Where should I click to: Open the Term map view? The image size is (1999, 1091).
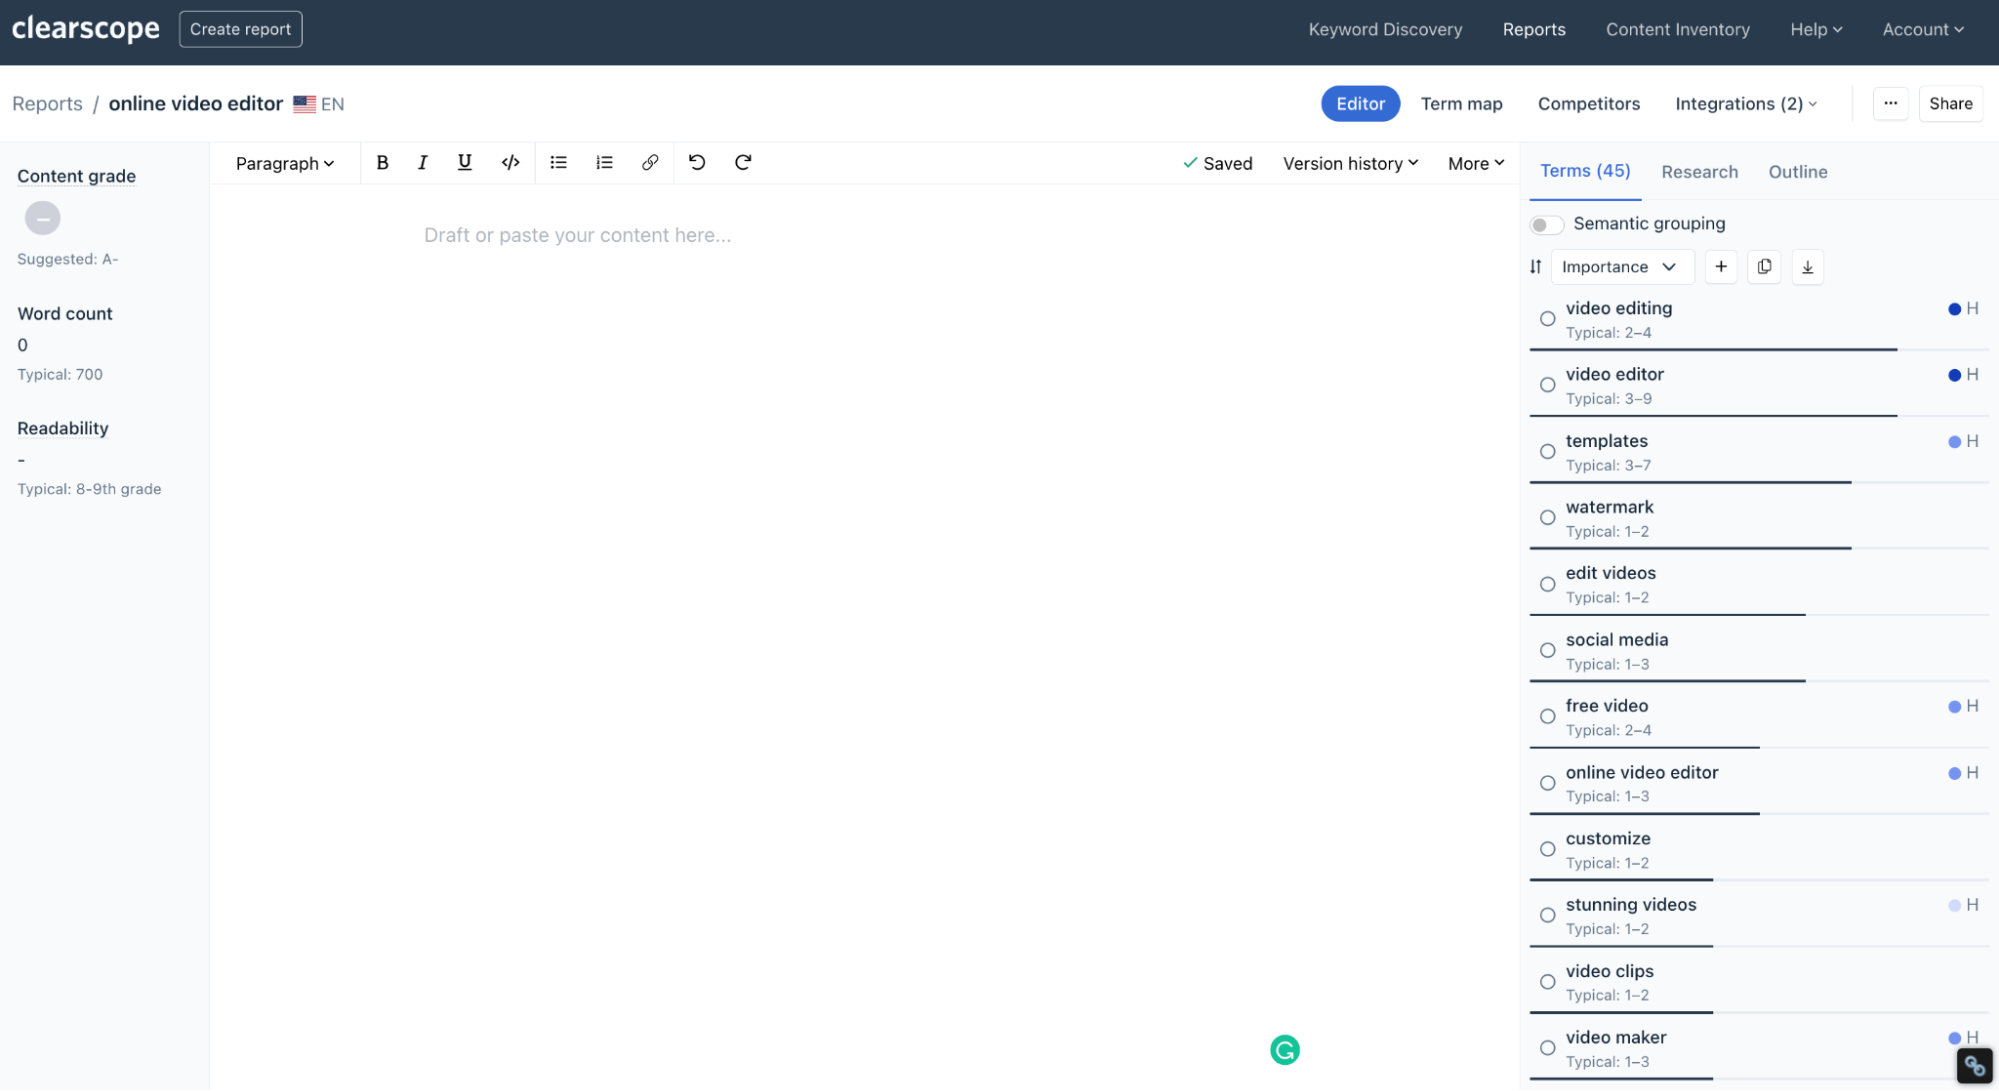[1461, 104]
